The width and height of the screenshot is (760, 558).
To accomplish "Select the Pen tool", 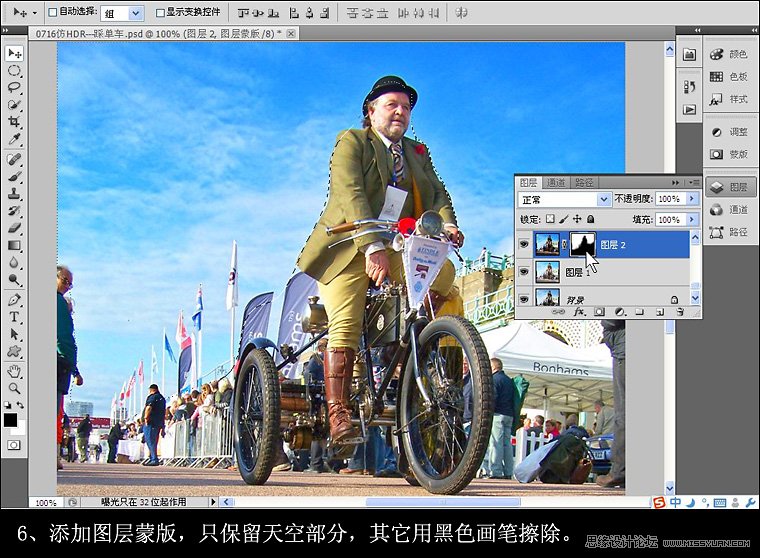I will click(14, 300).
